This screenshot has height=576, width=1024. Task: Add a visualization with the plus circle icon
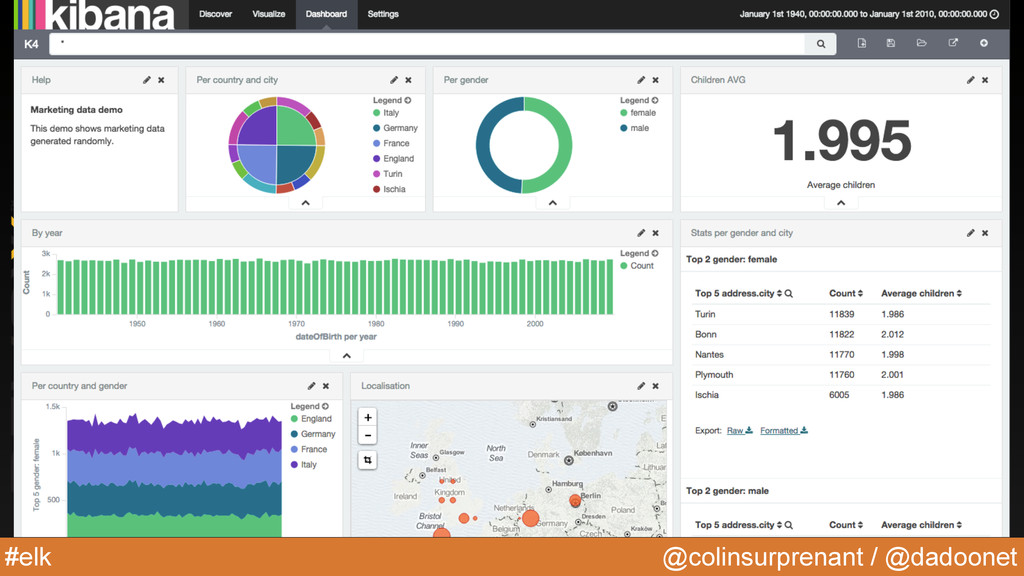[x=984, y=43]
